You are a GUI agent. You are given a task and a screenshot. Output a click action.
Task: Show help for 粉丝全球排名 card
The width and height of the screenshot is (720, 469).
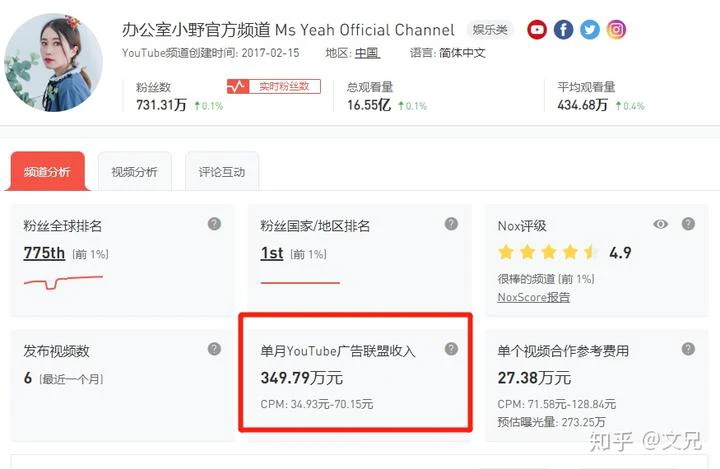pyautogui.click(x=214, y=224)
